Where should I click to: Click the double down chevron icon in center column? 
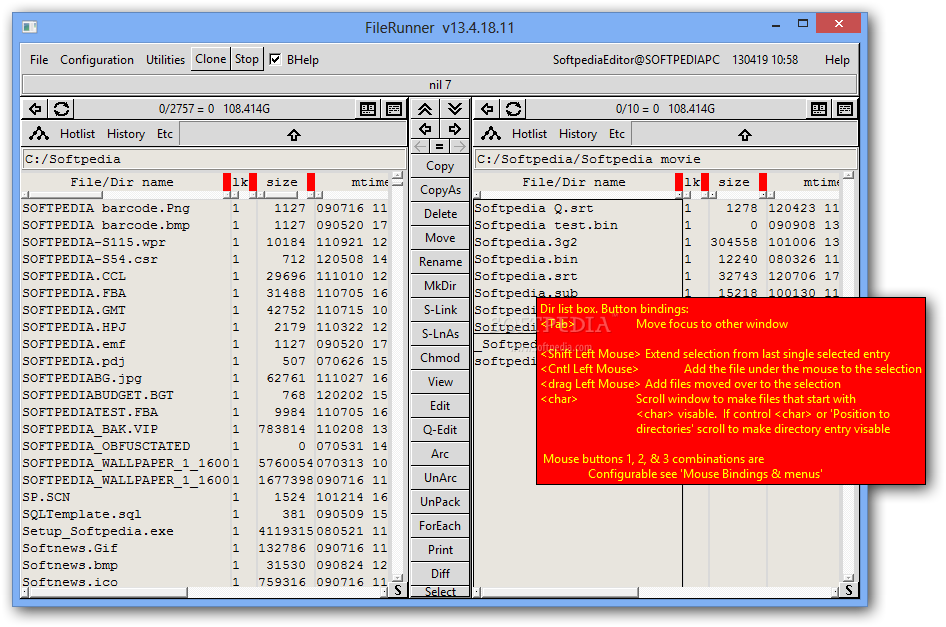(455, 109)
